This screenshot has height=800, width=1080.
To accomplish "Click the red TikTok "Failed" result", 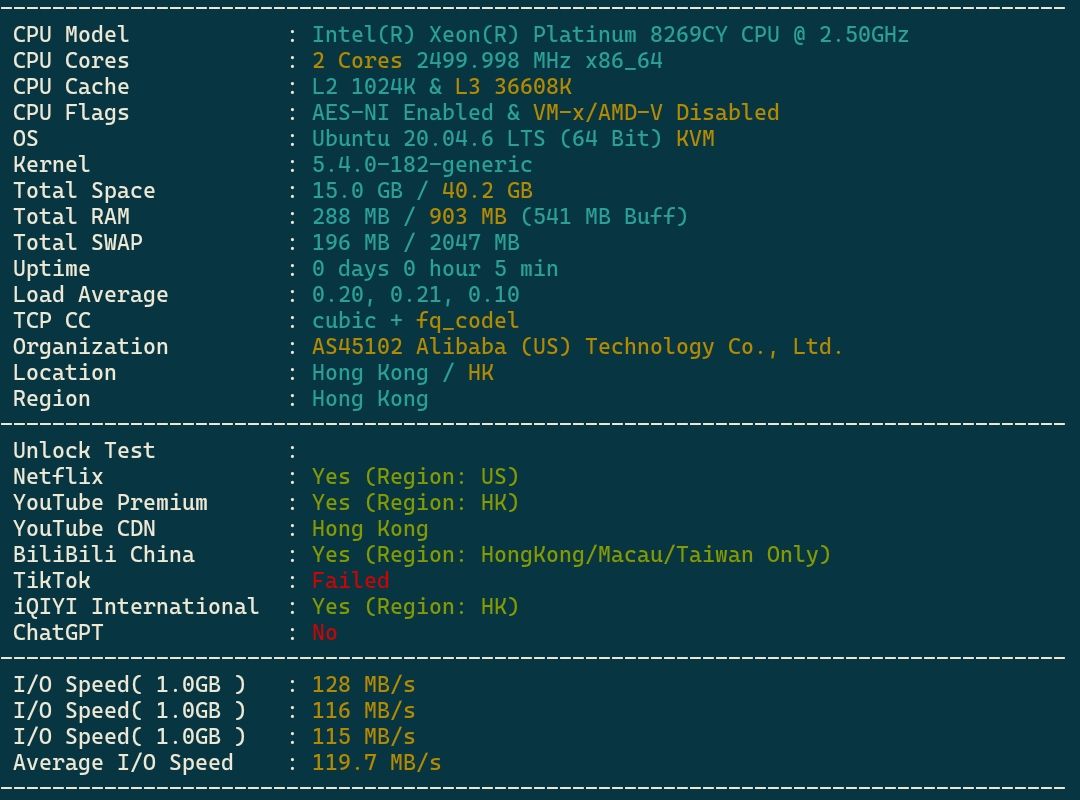I will (350, 581).
